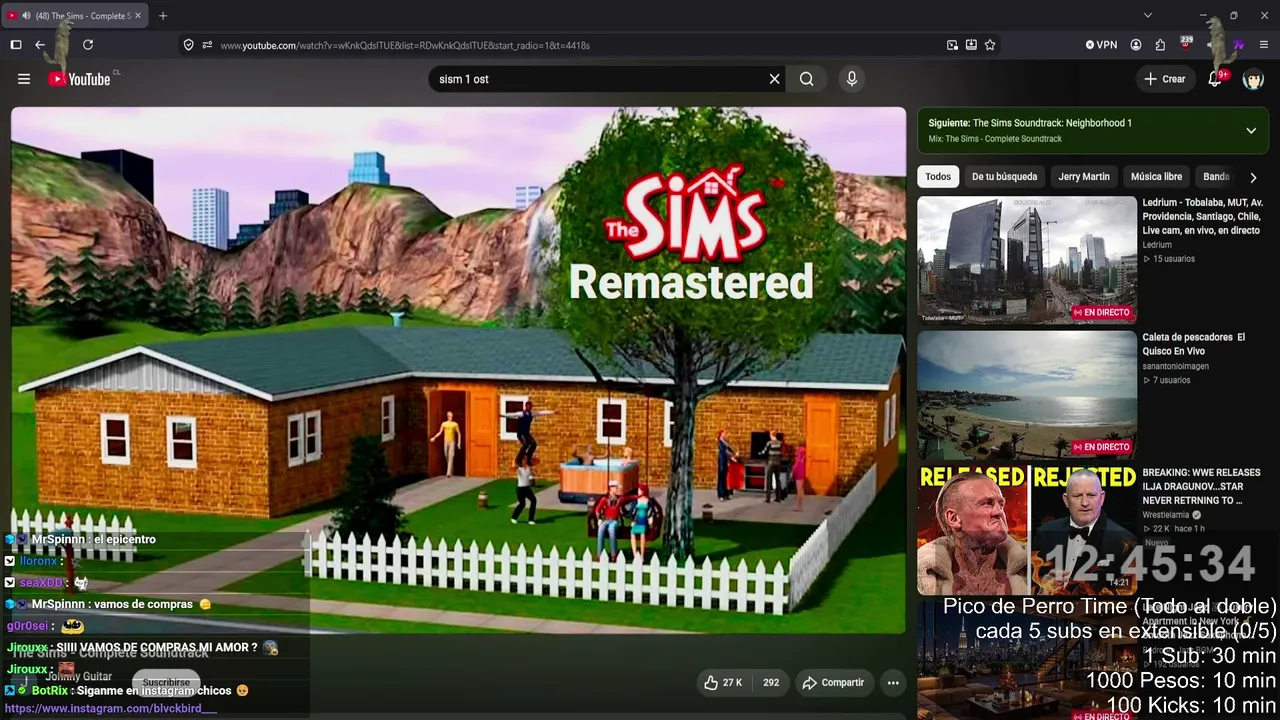Open the 'Ledrium - Tobalaba, MUT' video title
This screenshot has height=720, width=1280.
click(1204, 216)
